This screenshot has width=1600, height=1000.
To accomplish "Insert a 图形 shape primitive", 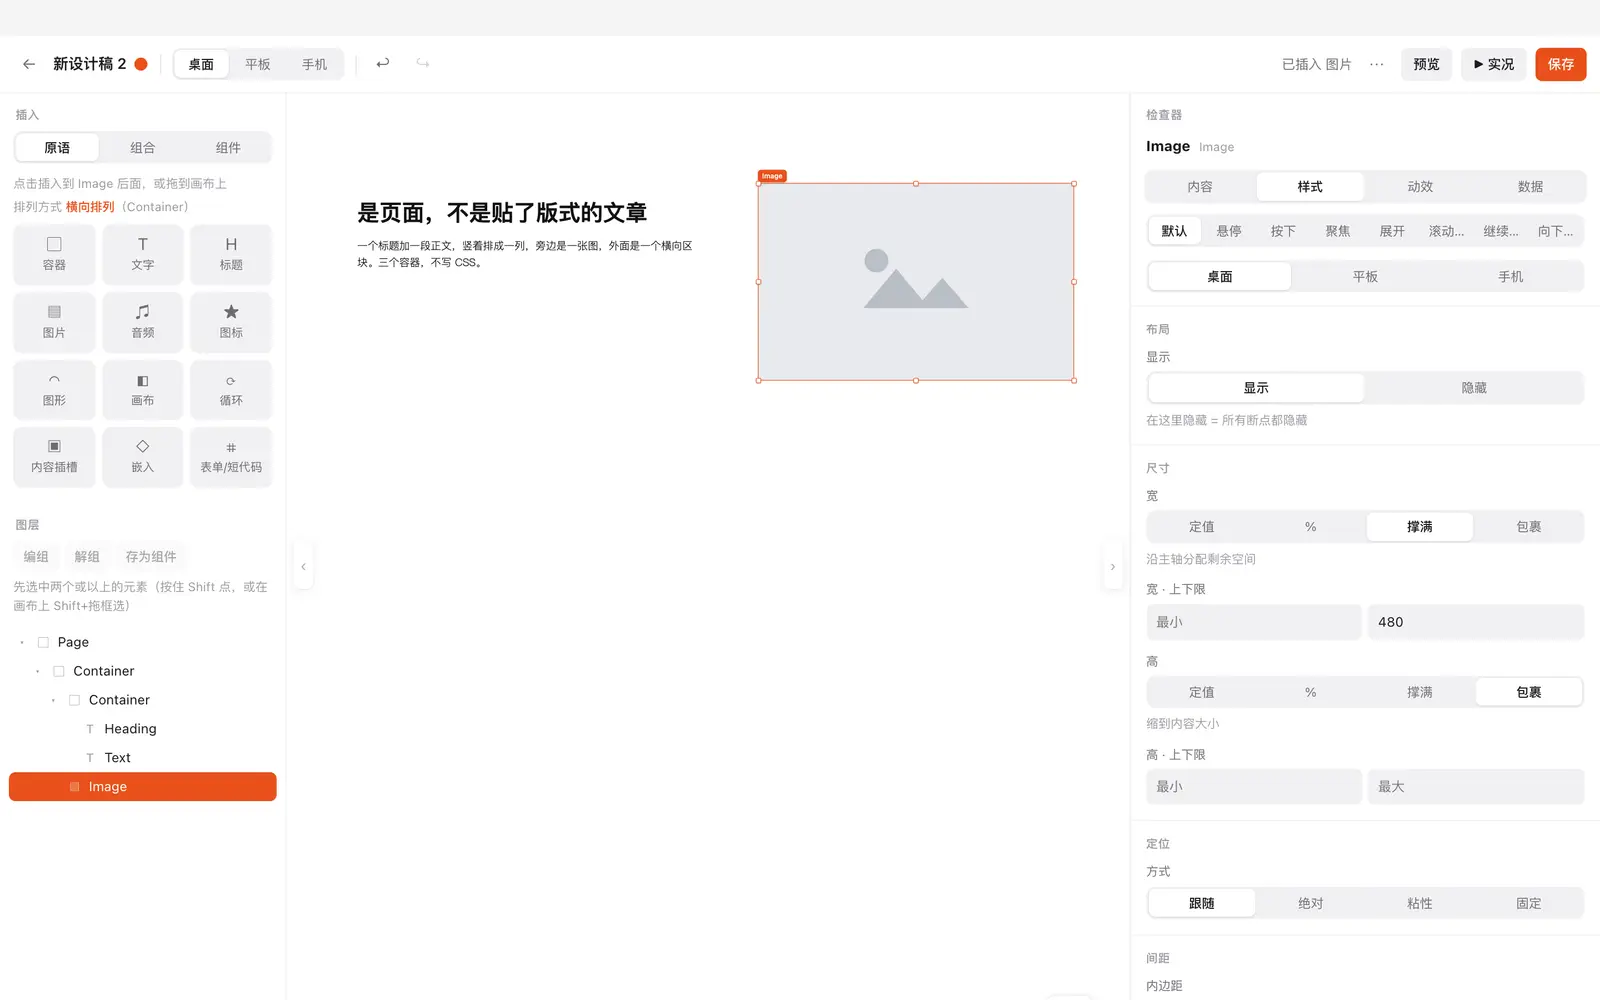I will click(x=54, y=389).
